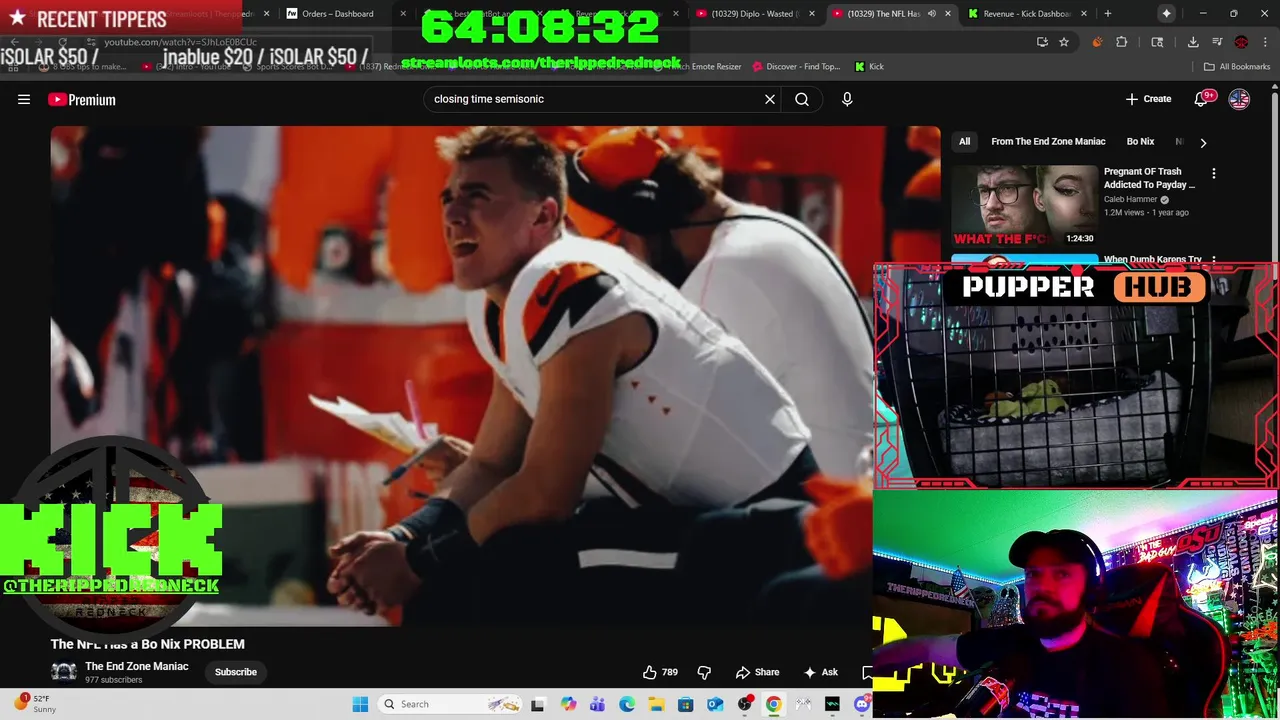Install app icon in the address bar
Viewport: 1280px width, 720px height.
pos(1042,42)
